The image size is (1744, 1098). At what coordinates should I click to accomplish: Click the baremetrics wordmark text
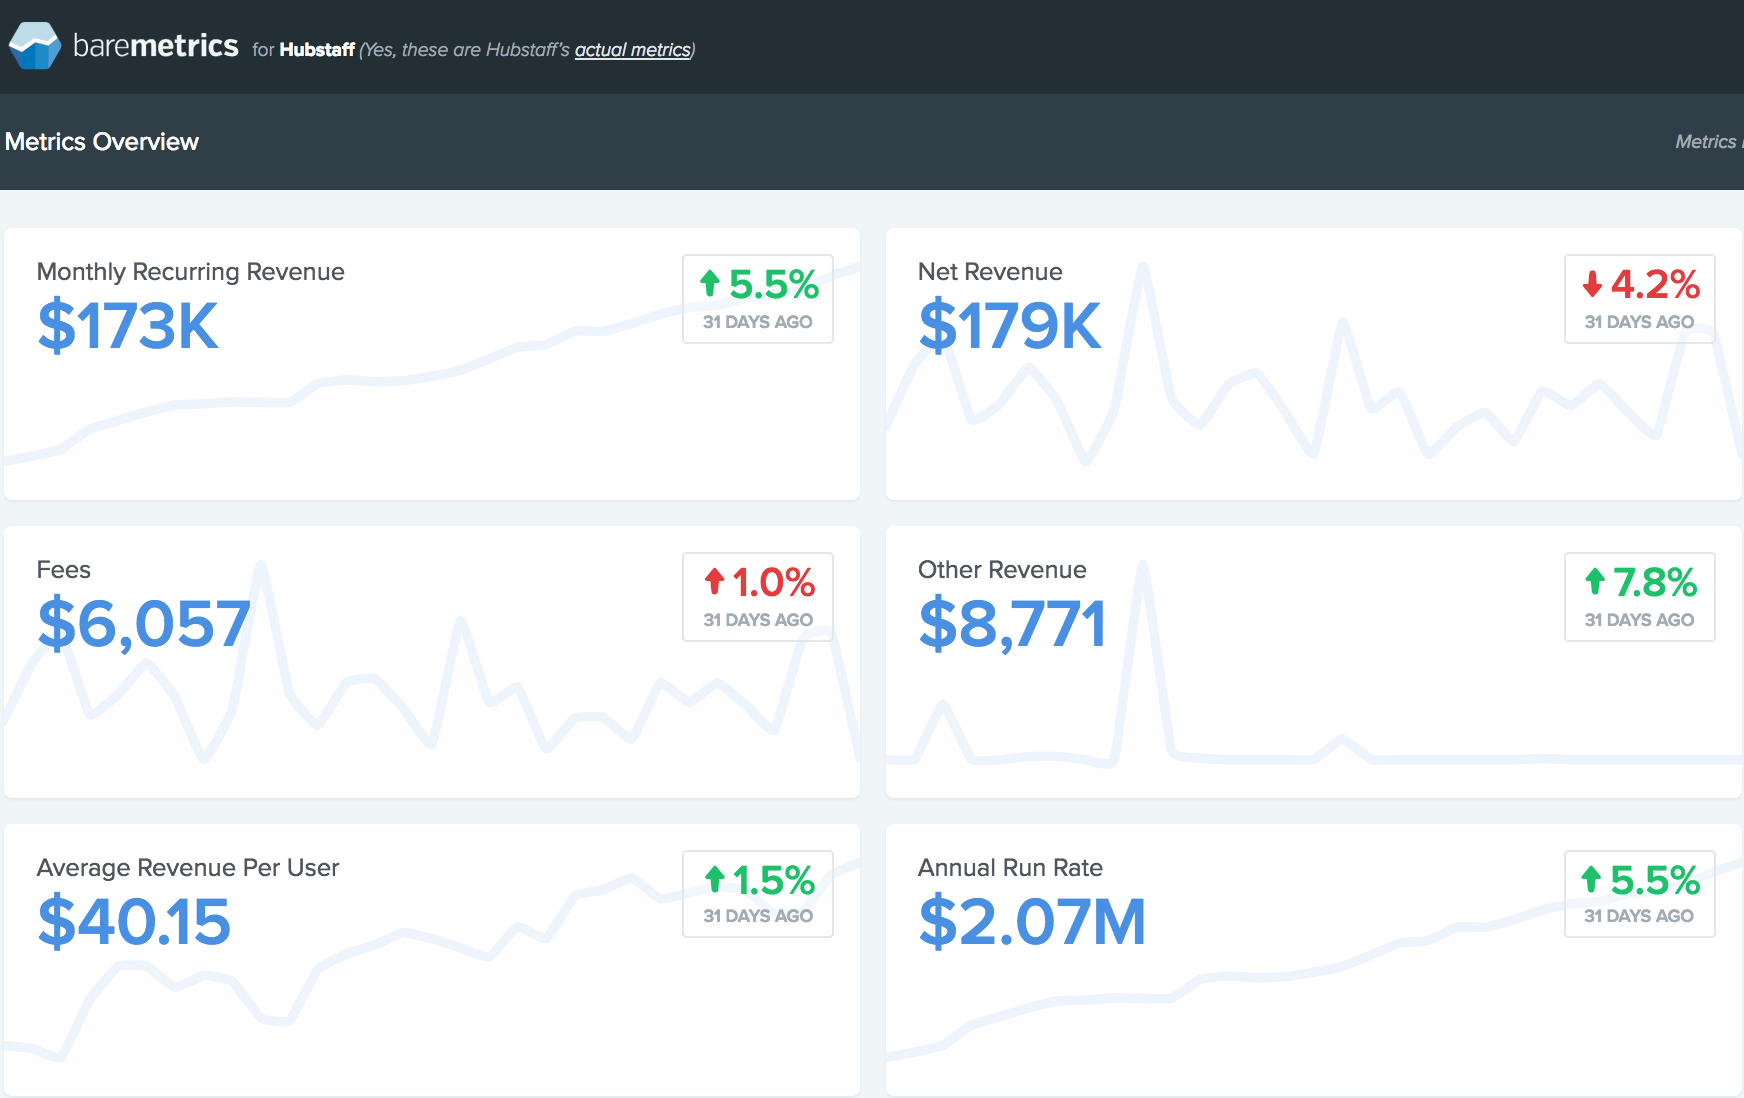pyautogui.click(x=156, y=46)
